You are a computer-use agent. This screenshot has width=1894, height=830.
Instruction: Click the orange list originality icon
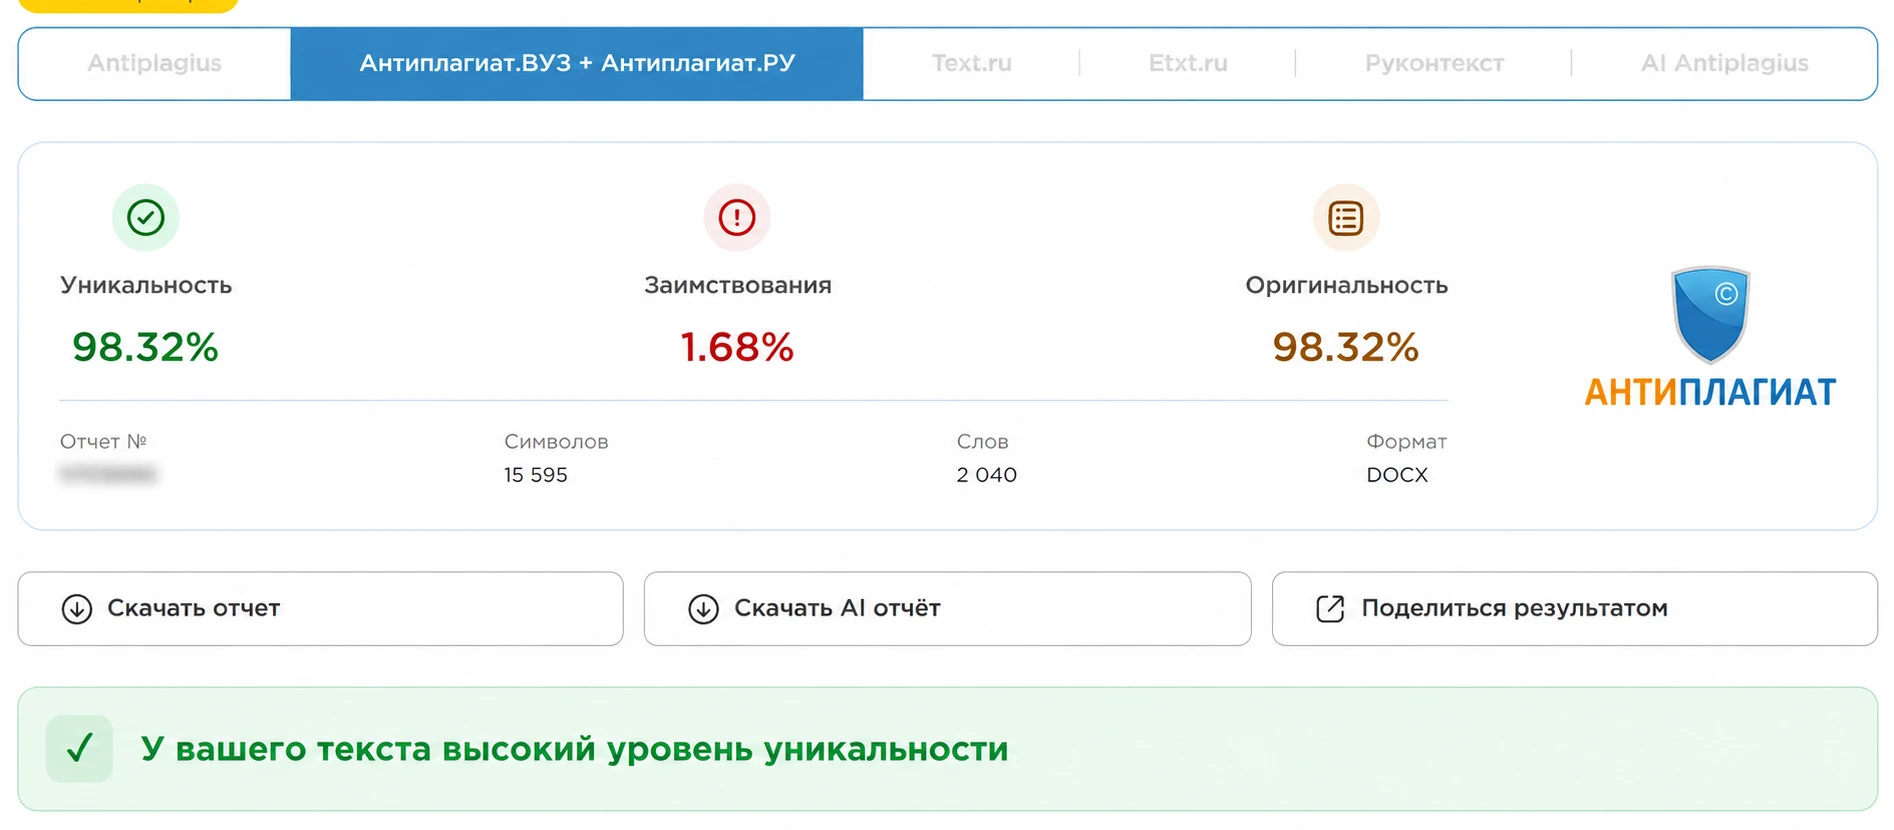[1346, 217]
